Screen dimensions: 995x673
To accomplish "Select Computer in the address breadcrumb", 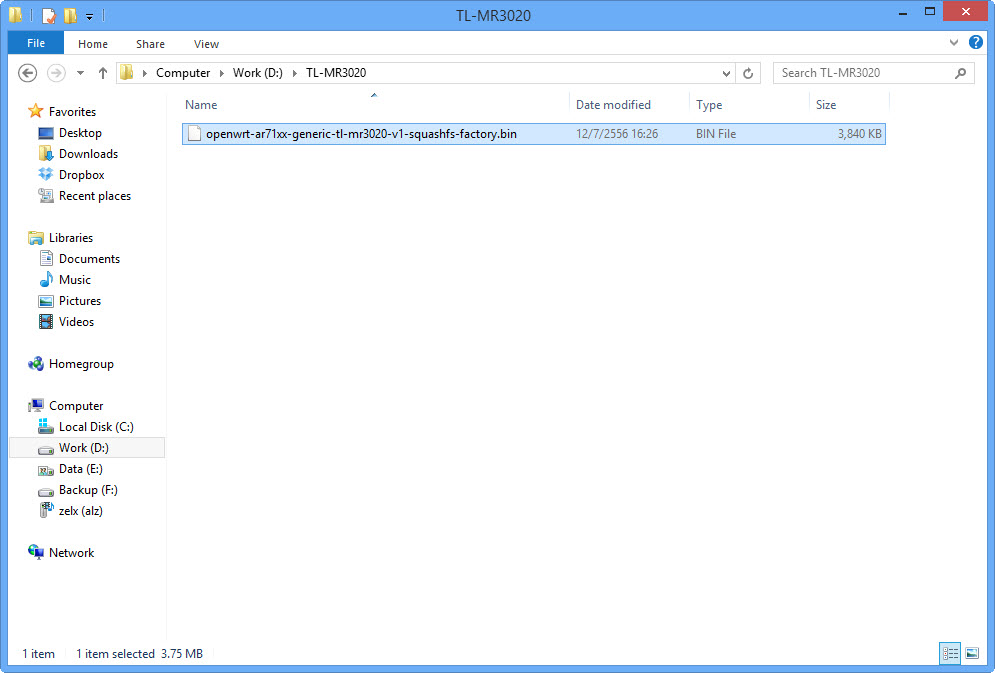I will [183, 73].
